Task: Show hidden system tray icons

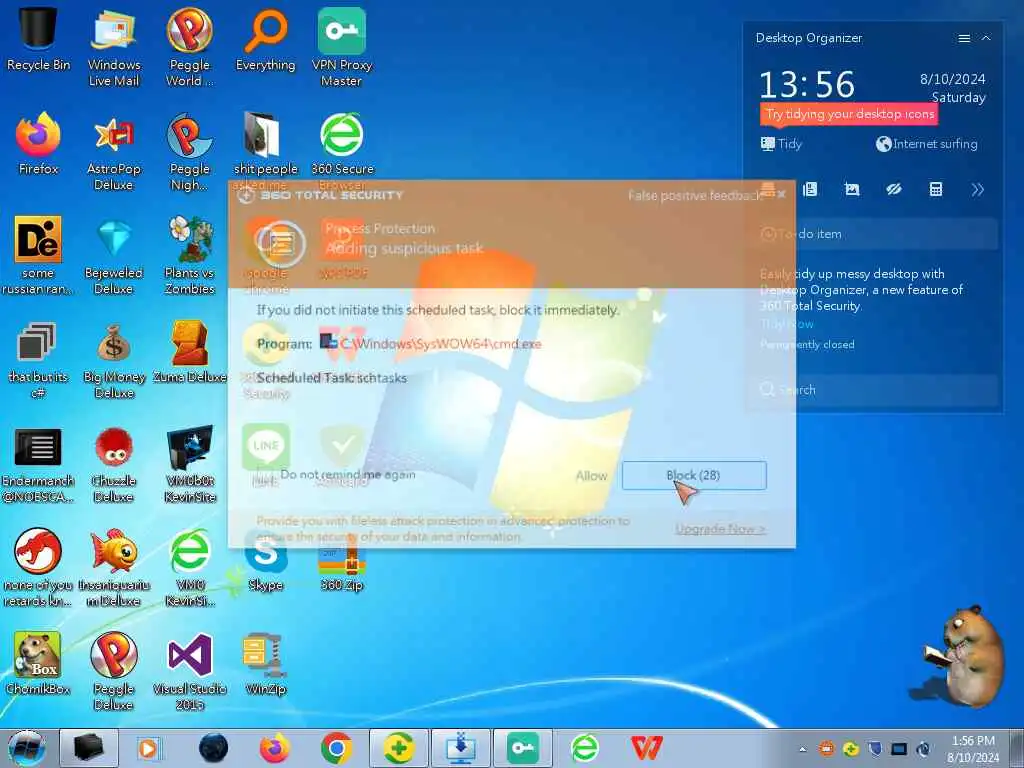Action: click(x=803, y=750)
